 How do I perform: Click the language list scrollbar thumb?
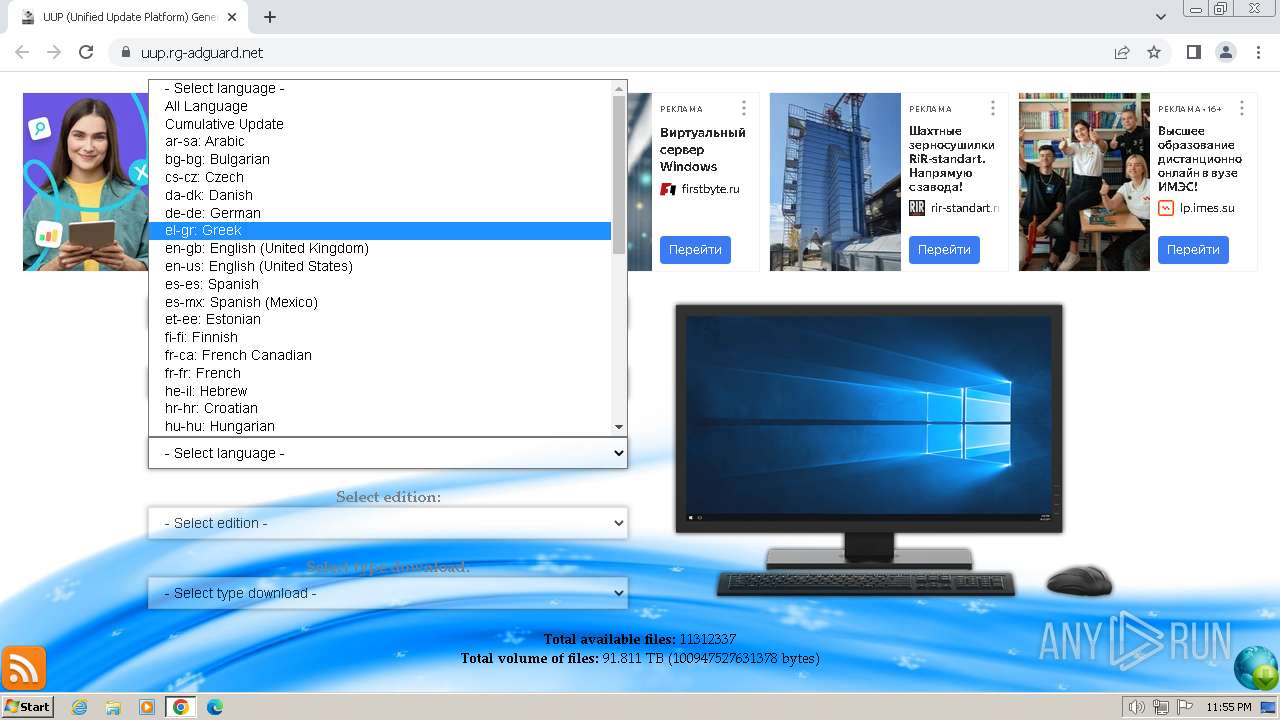click(x=619, y=175)
